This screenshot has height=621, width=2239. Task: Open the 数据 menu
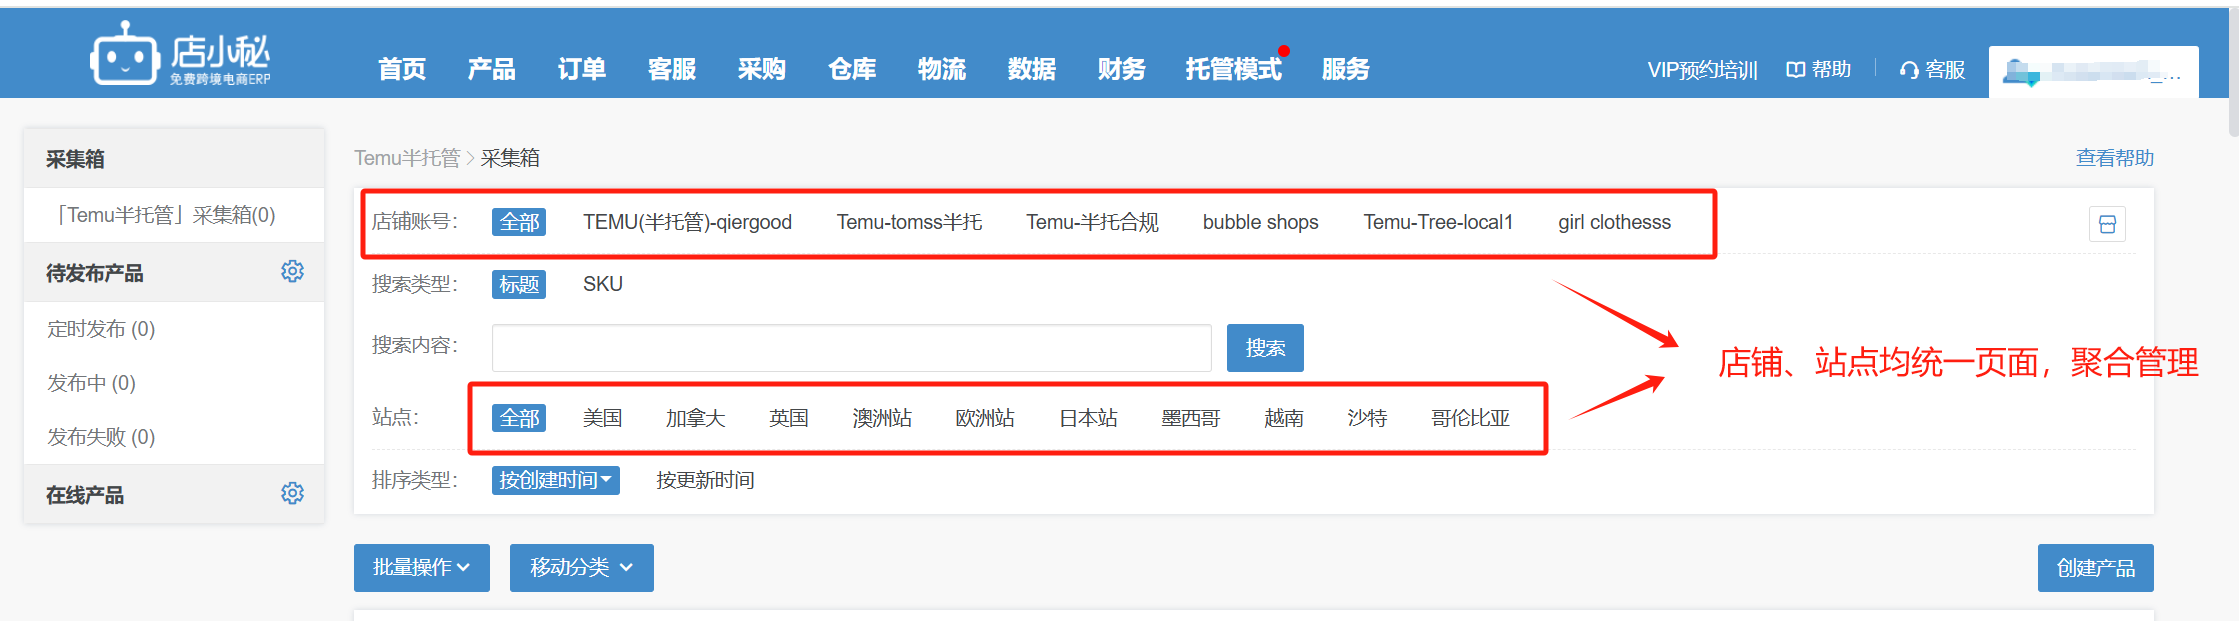click(1032, 69)
